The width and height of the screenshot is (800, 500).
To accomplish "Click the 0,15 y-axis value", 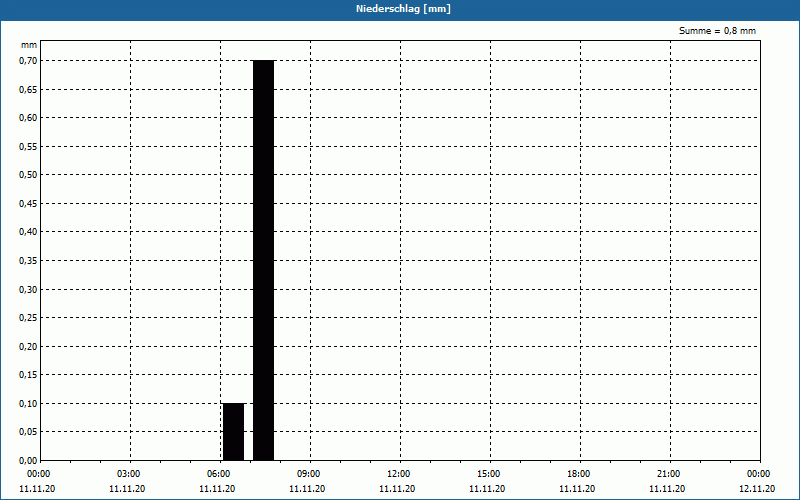I will [x=28, y=375].
